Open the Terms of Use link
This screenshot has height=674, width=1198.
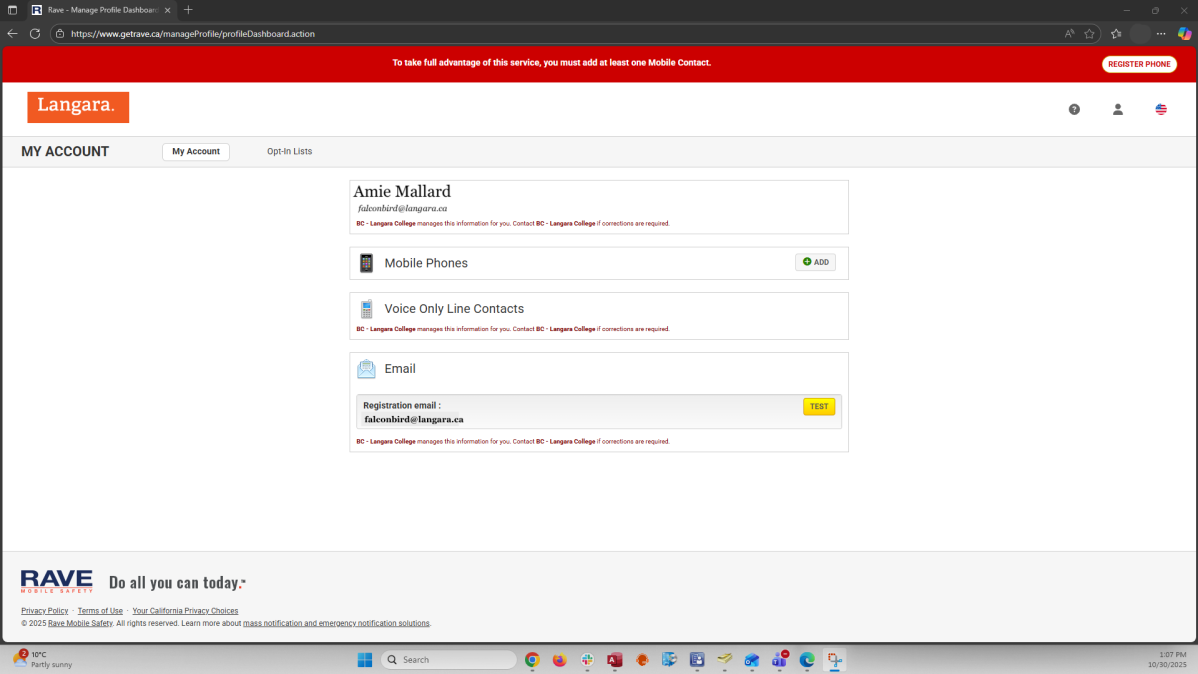click(100, 611)
